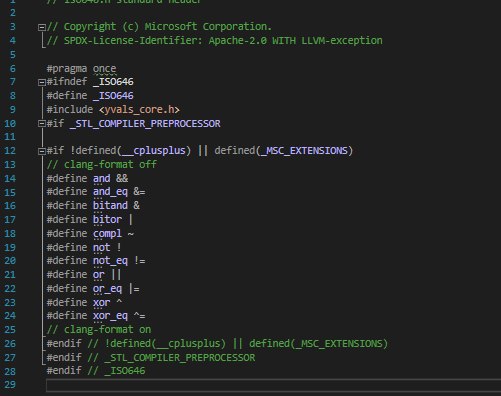Place cursor in empty line 29
This screenshot has height=396, width=501.
tap(273, 385)
